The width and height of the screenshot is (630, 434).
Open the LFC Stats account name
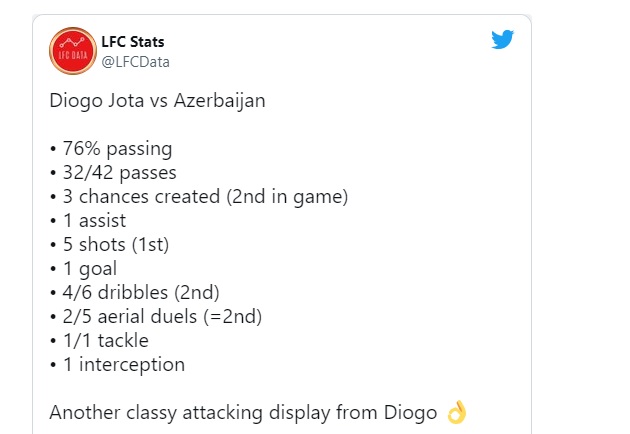coord(133,42)
